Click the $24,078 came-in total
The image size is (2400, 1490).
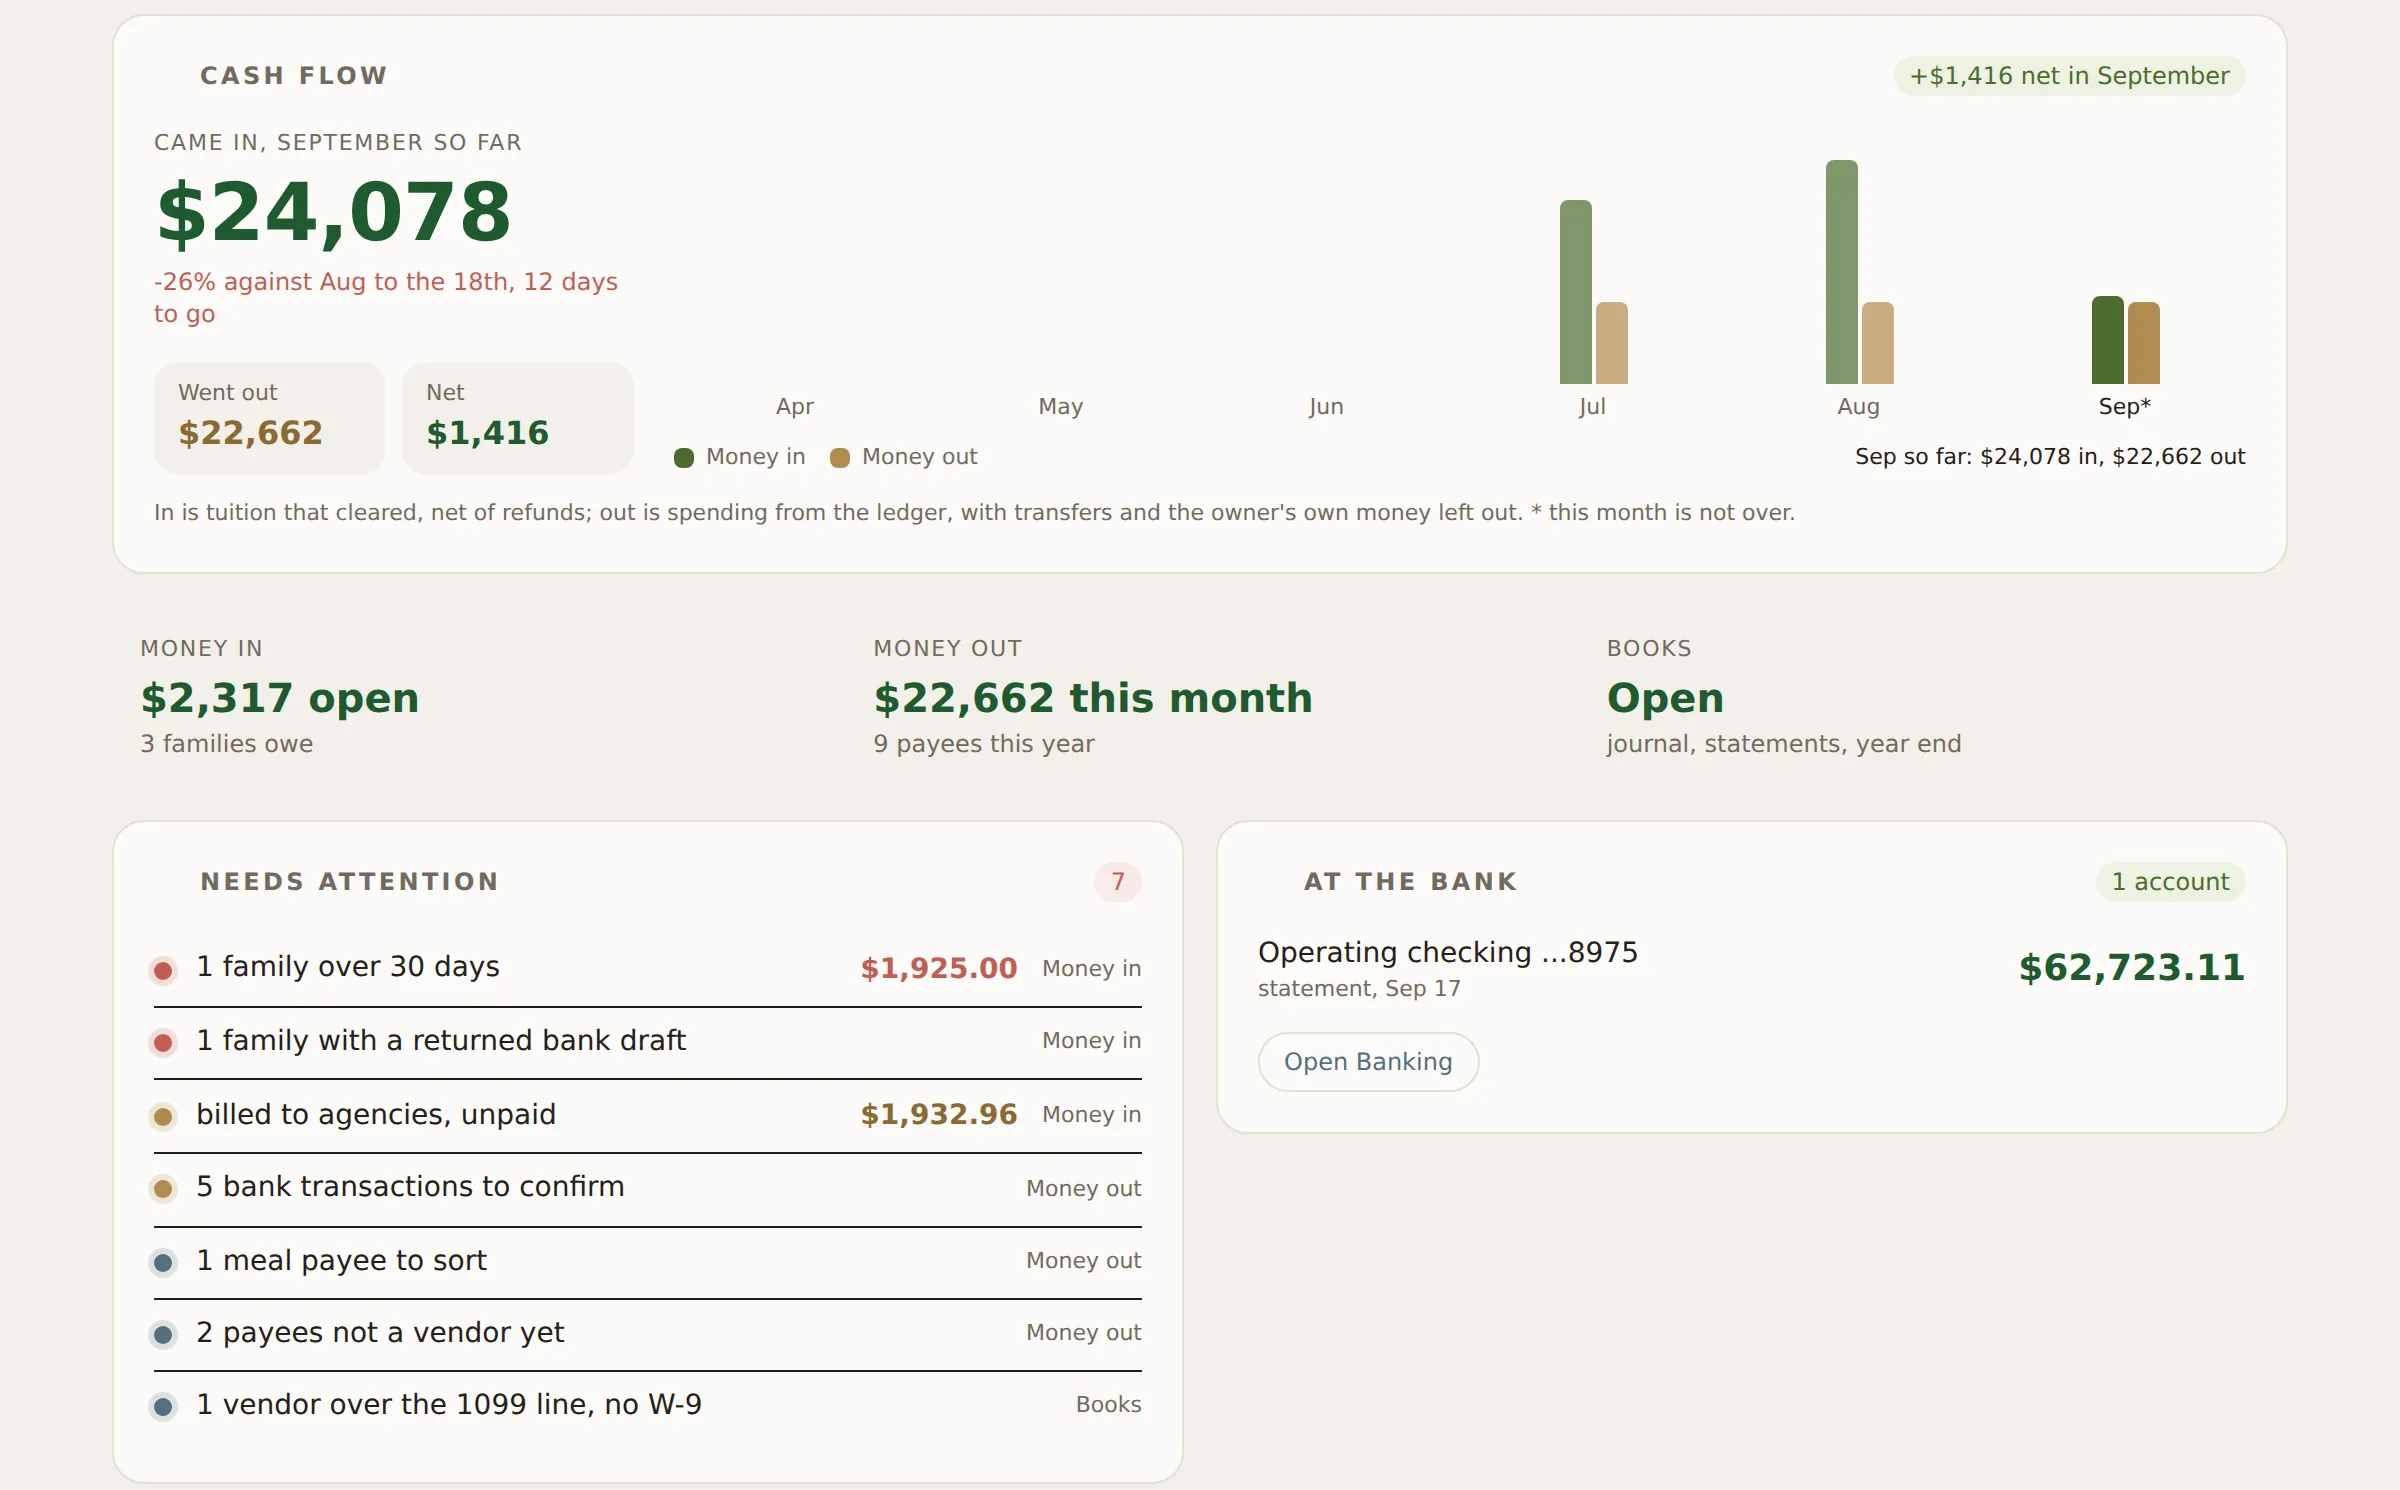tap(334, 213)
